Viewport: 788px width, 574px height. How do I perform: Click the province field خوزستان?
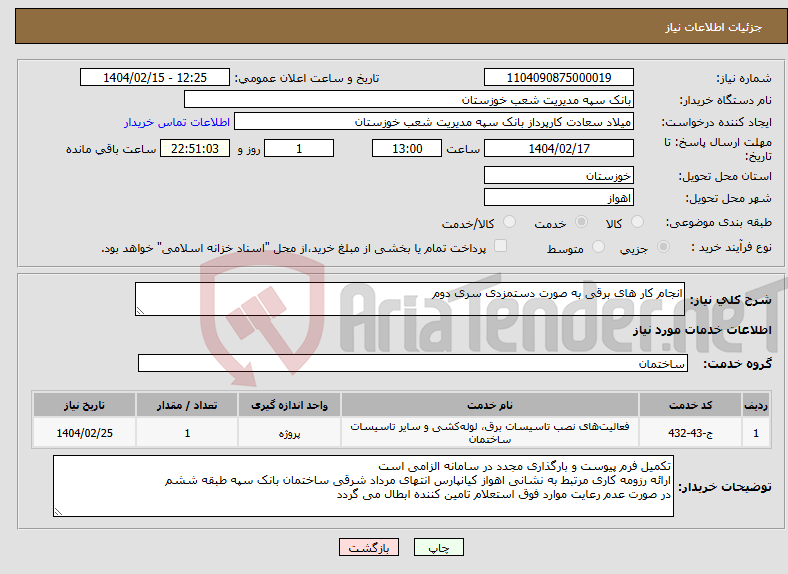coord(558,175)
